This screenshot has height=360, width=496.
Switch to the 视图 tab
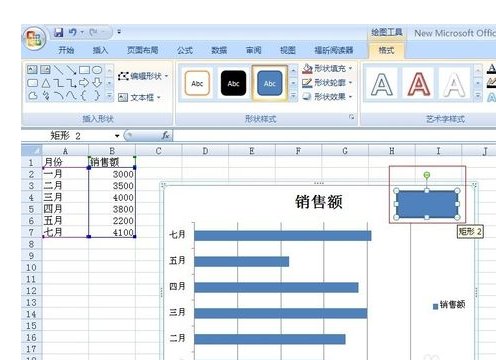[x=288, y=50]
